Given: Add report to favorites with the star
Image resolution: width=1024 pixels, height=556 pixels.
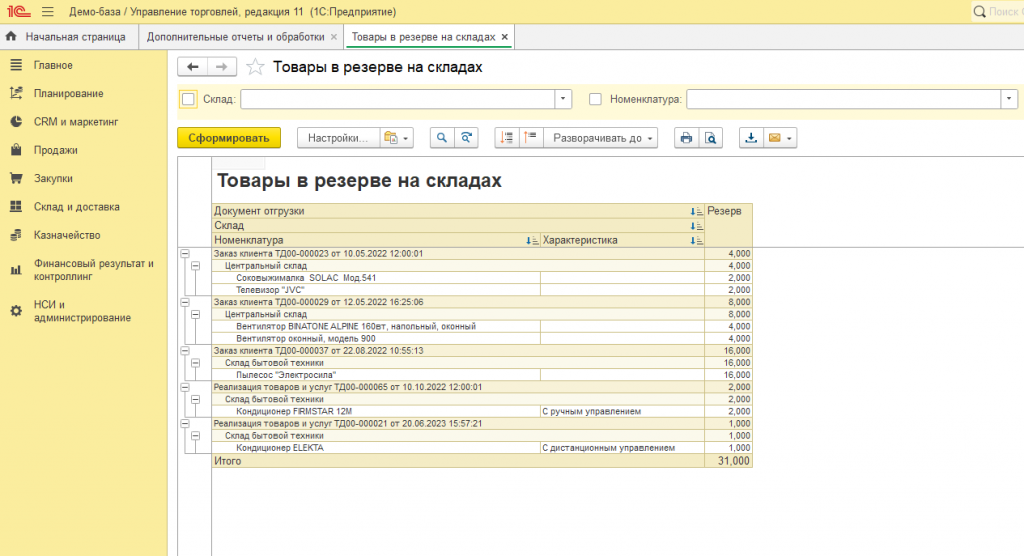Looking at the screenshot, I should (x=255, y=67).
